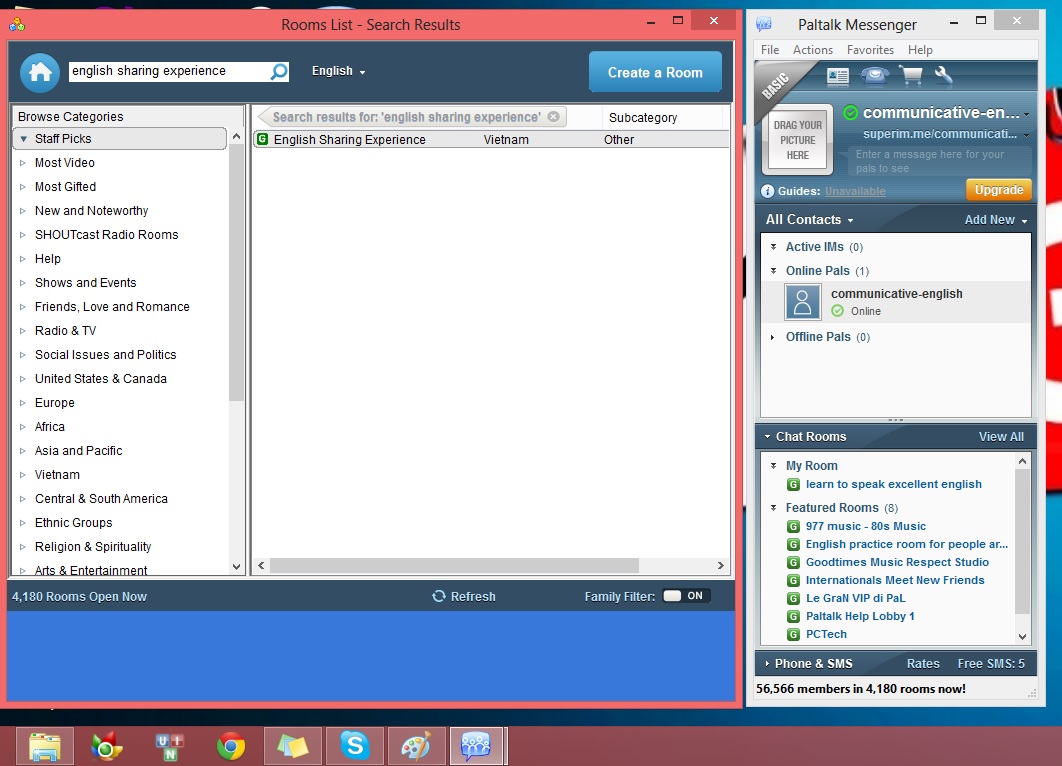1062x766 pixels.
Task: Expand the Offline Pals group
Action: 773,337
